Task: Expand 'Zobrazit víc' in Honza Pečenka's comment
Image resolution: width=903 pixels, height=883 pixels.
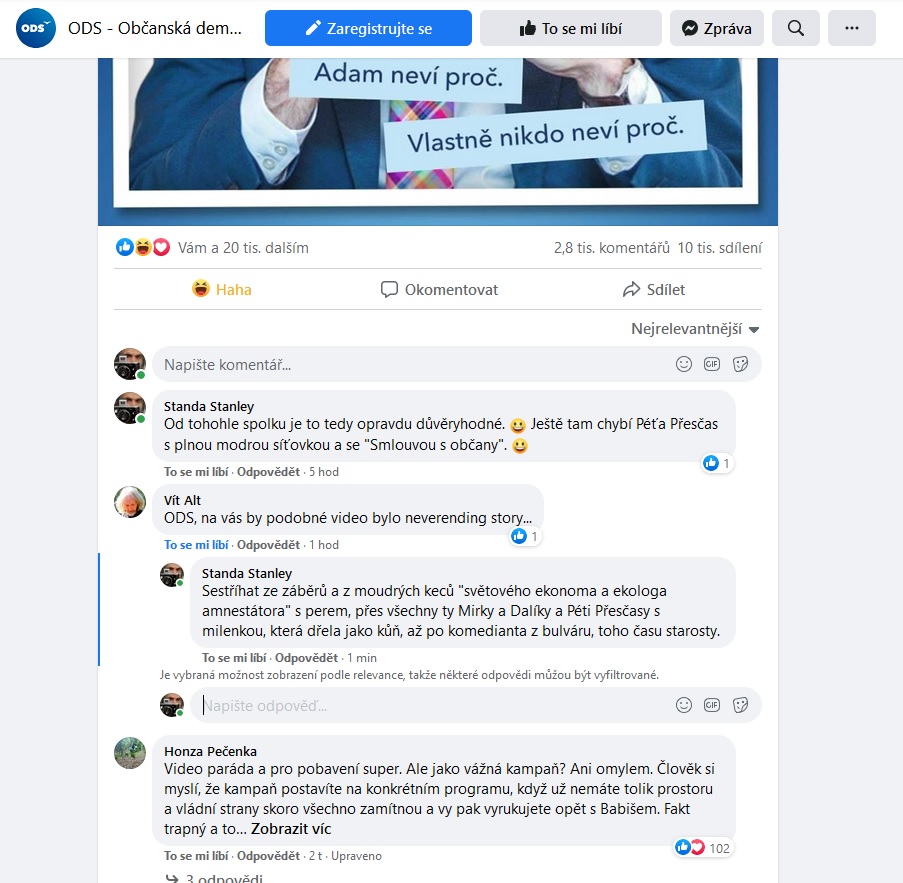Action: click(291, 829)
